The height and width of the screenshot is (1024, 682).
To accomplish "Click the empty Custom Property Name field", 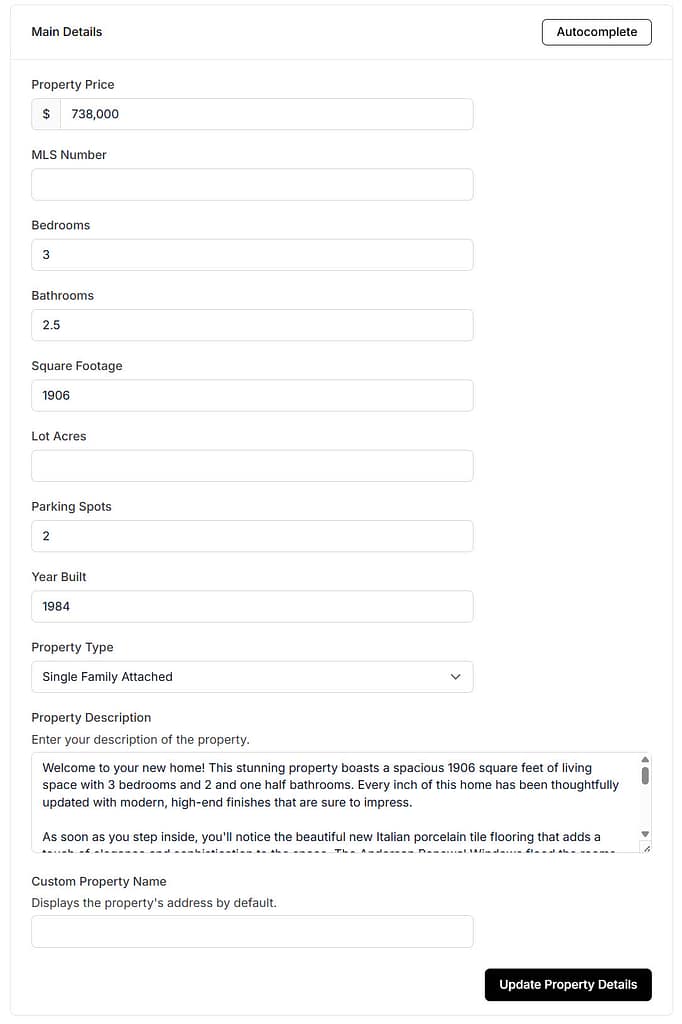I will (250, 930).
